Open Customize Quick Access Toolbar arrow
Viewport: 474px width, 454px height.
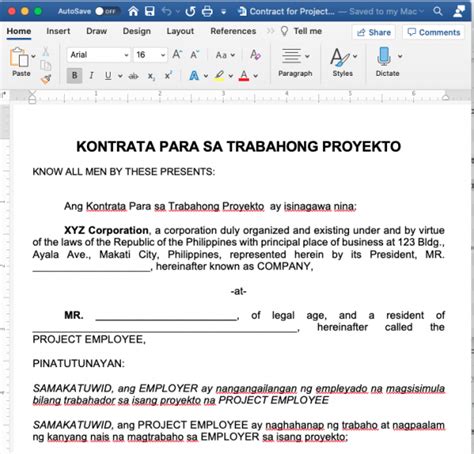[x=223, y=12]
